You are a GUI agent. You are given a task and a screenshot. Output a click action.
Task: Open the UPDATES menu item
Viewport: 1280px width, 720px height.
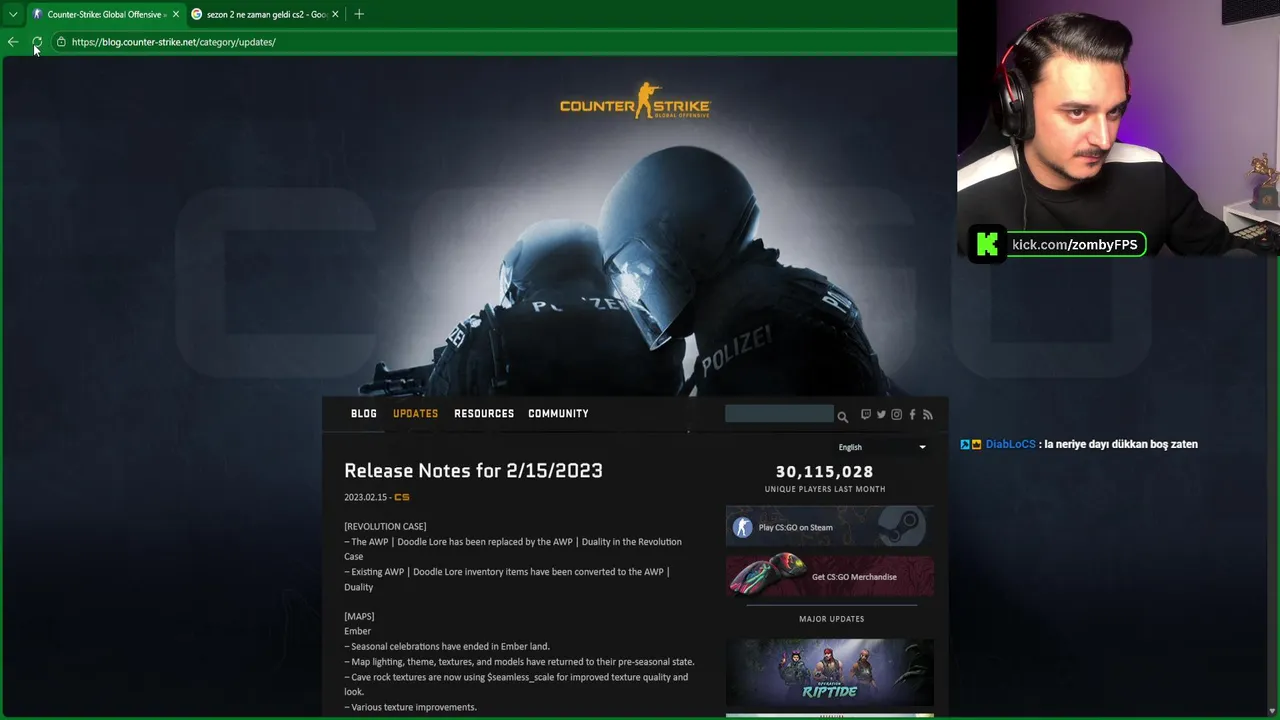point(416,414)
